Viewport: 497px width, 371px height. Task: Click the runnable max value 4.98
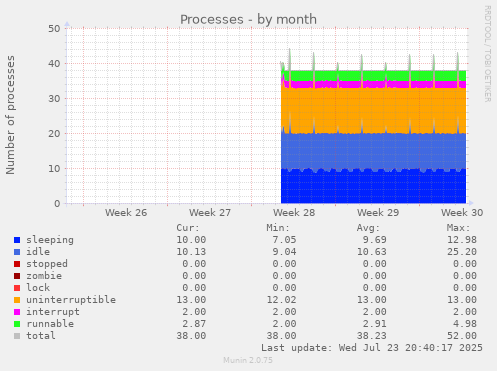(465, 324)
